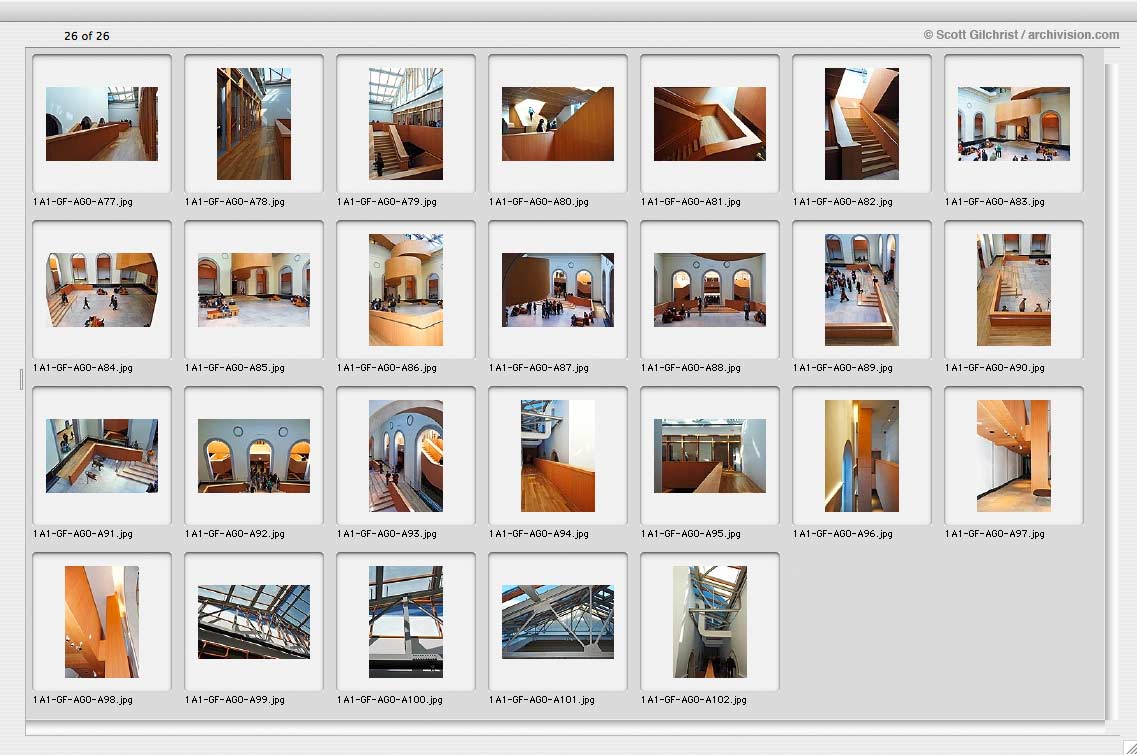Click filename text 1A1-GF-AGO-A83.jpg
The image size is (1137, 755).
995,202
